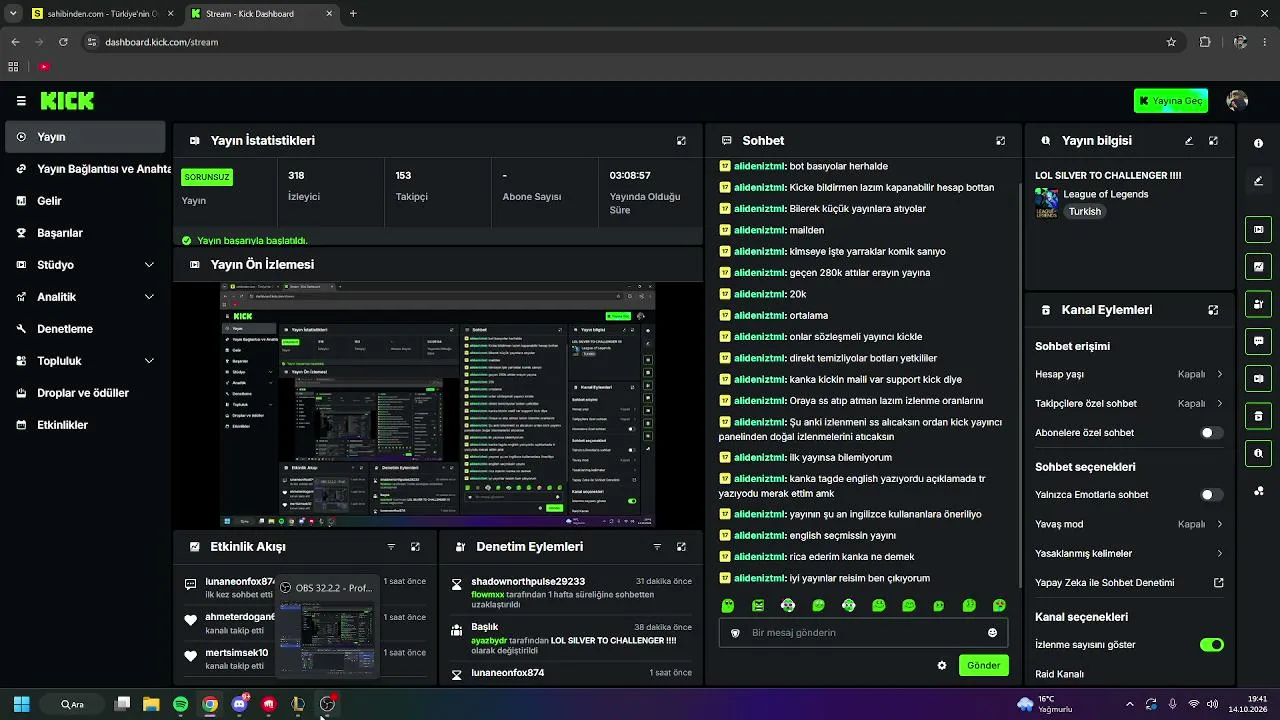Open Discord from the taskbar
1280x720 pixels.
(239, 704)
